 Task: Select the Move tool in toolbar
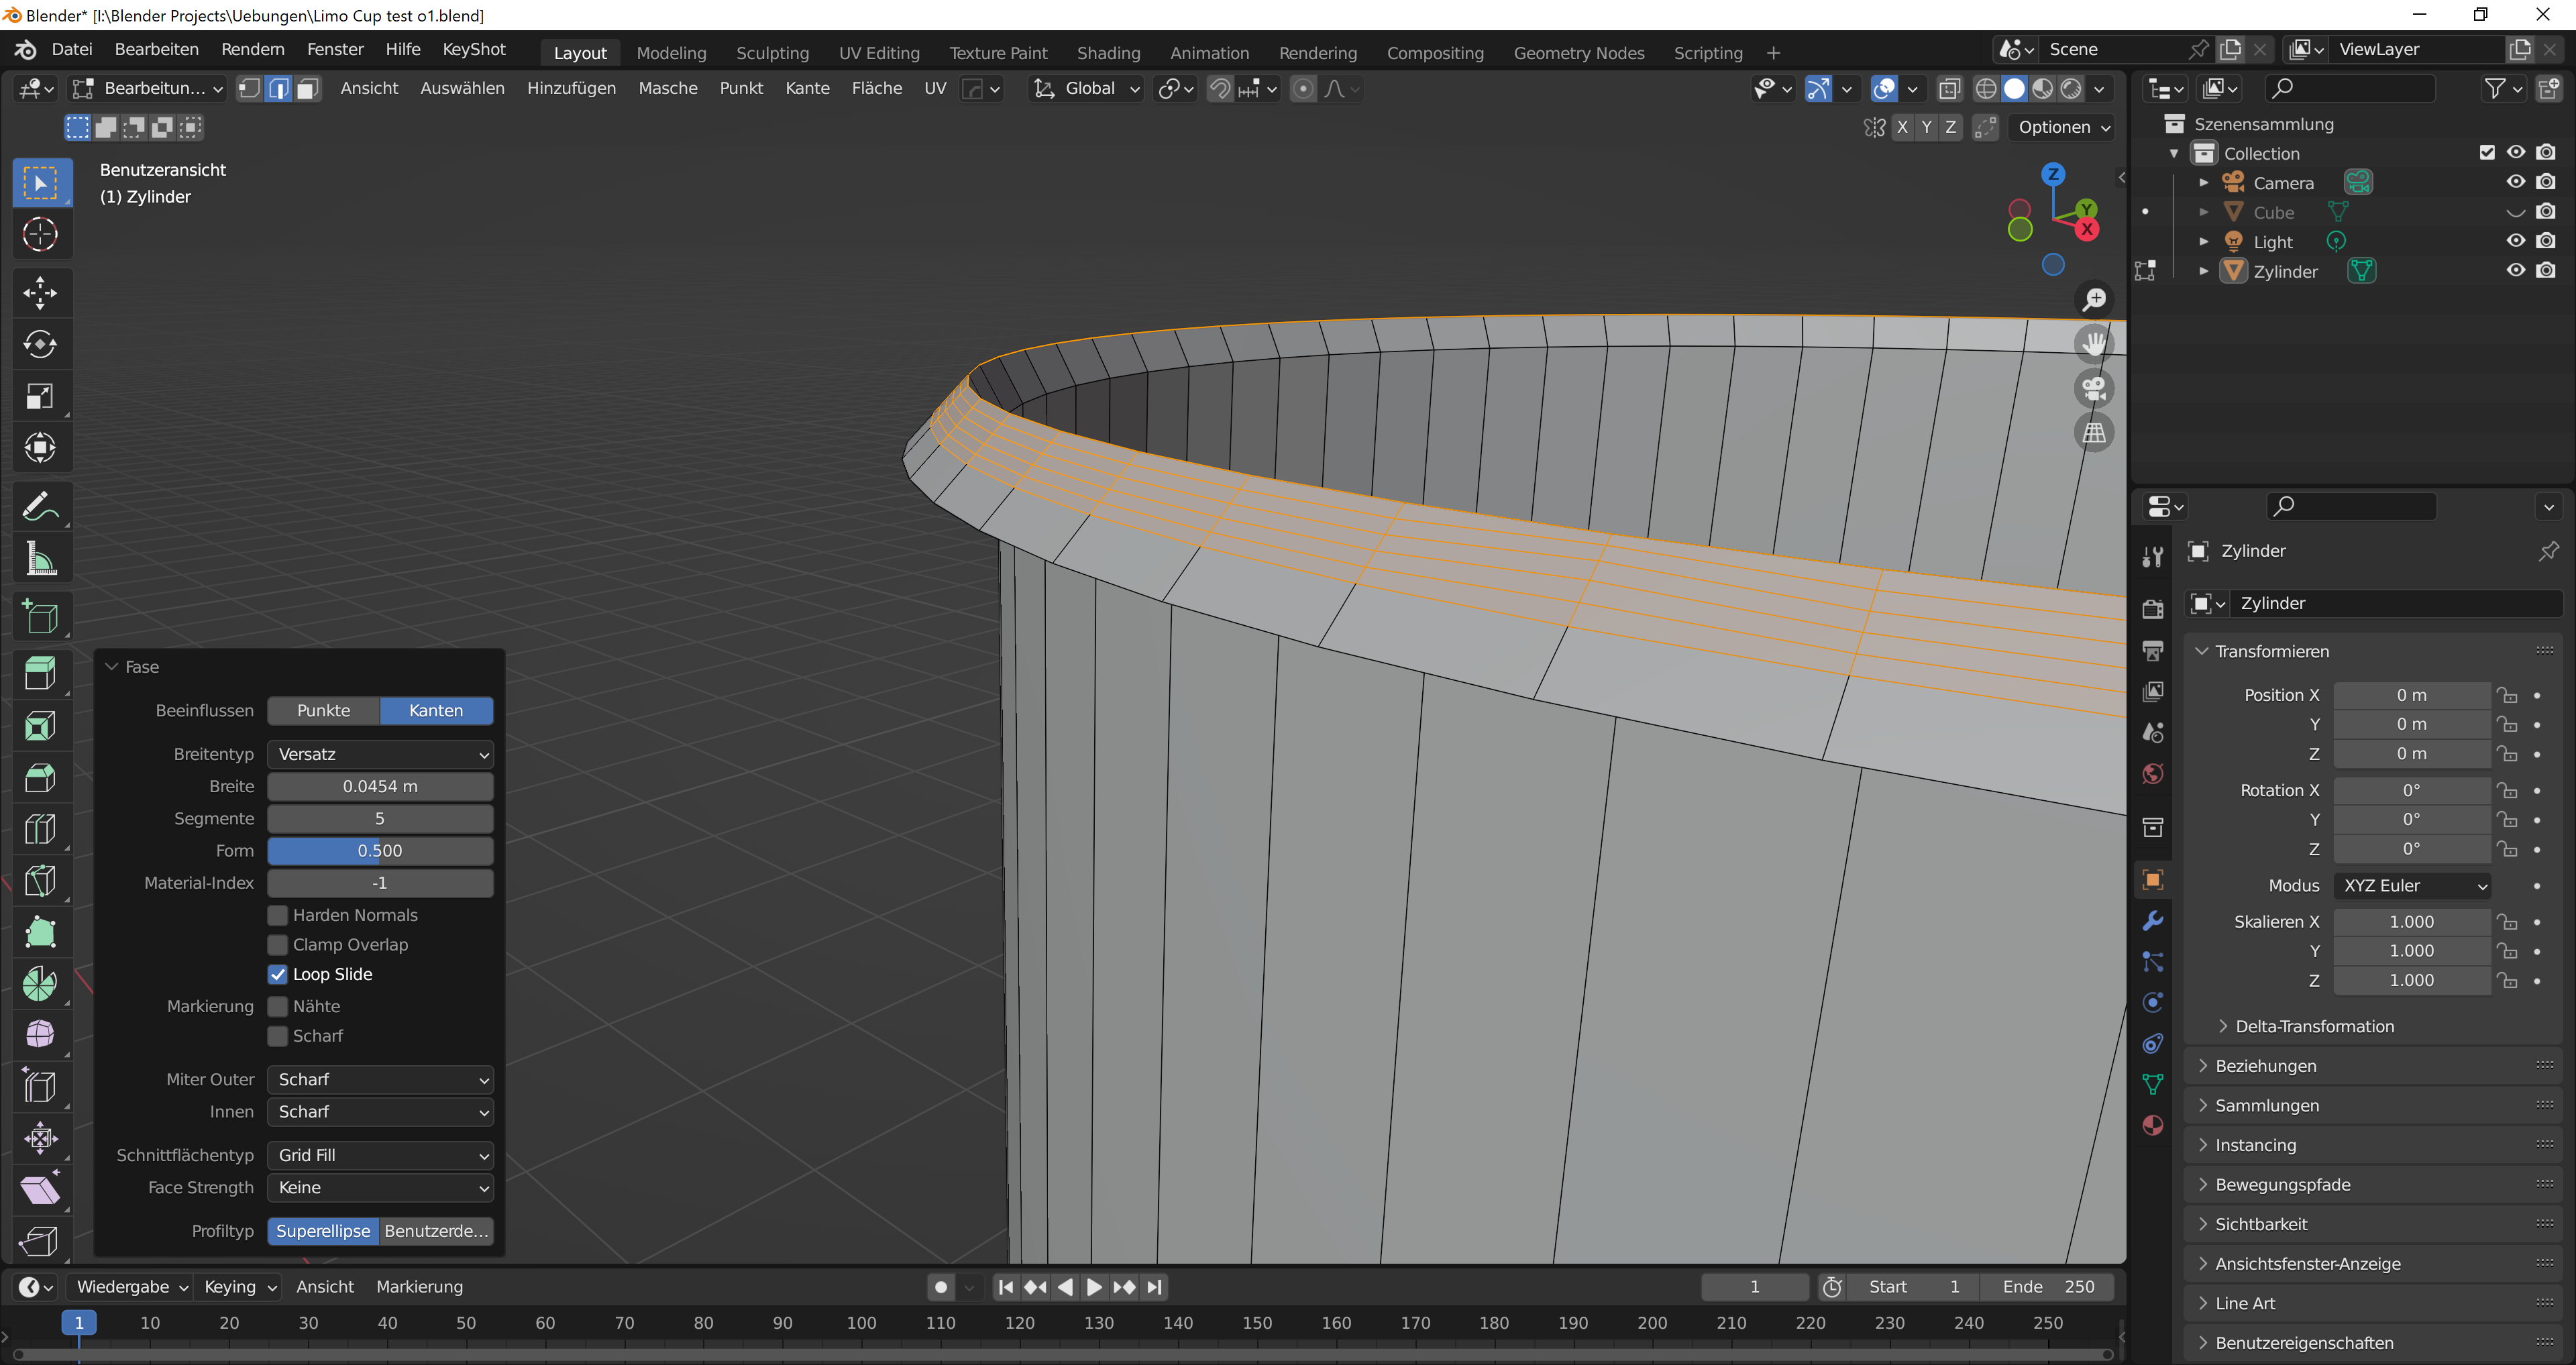[x=40, y=293]
